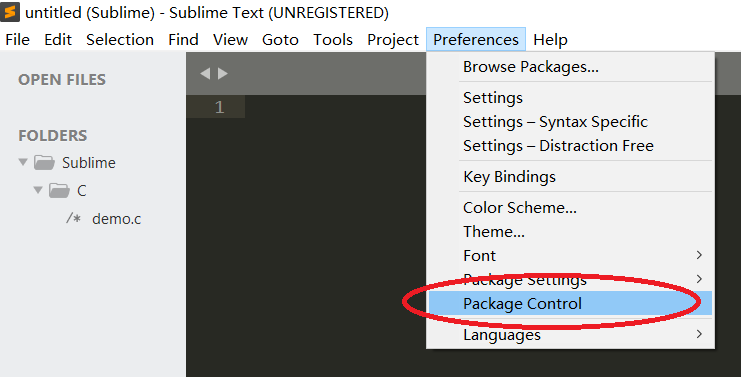Open the Tools menu
The height and width of the screenshot is (377, 741).
pos(333,40)
